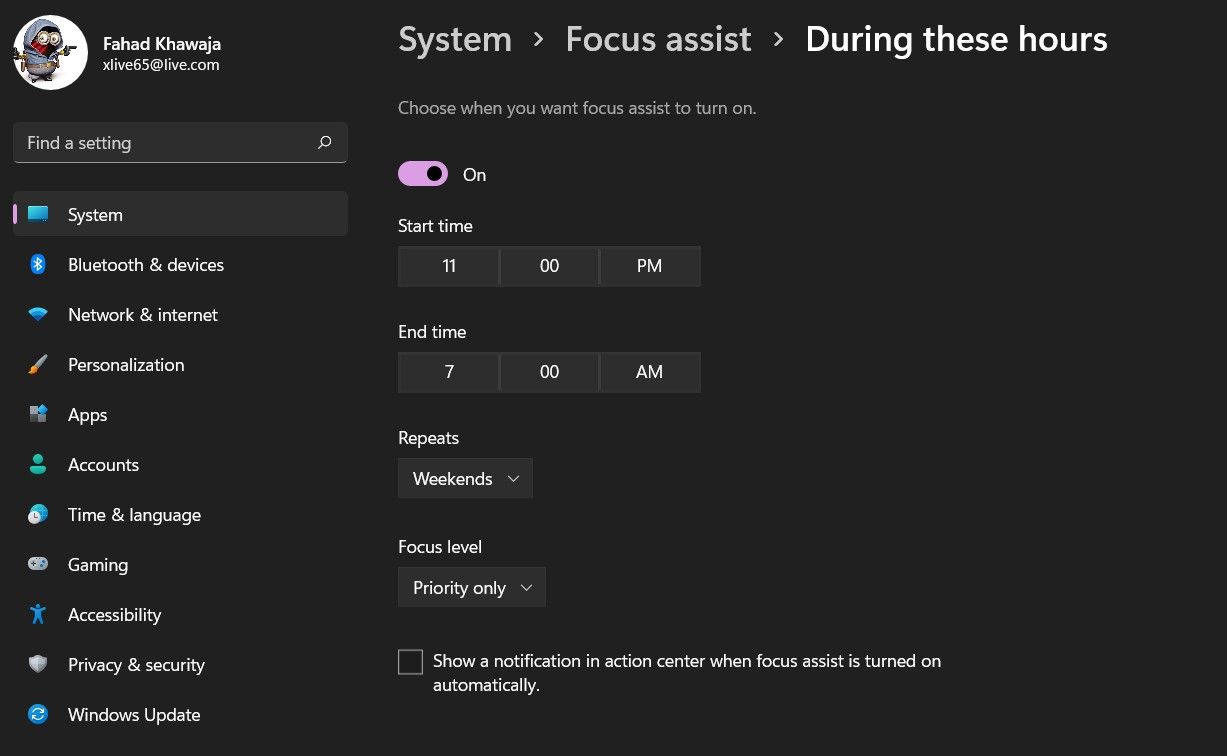Navigate to System breadcrumb
This screenshot has width=1227, height=756.
point(455,39)
